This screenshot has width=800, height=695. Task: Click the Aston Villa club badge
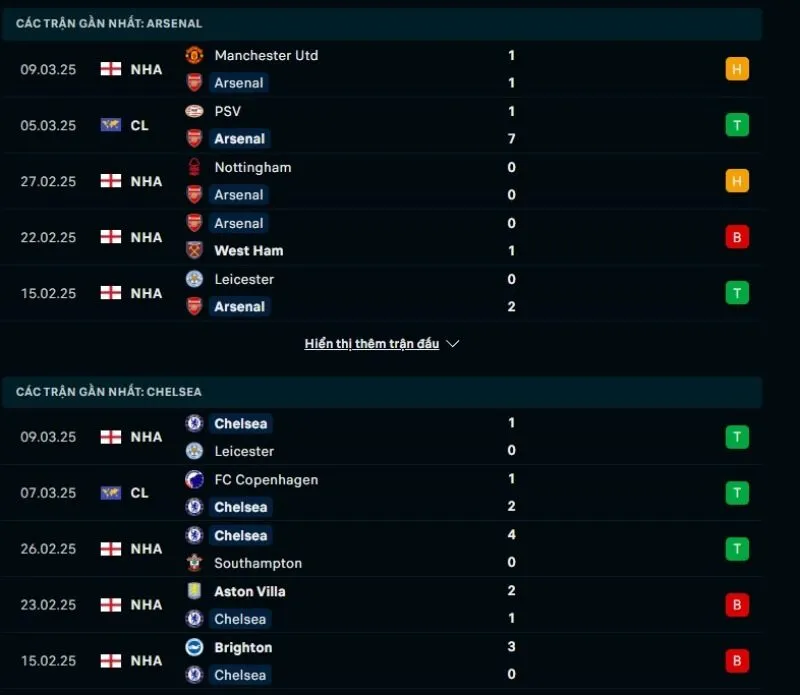(192, 592)
